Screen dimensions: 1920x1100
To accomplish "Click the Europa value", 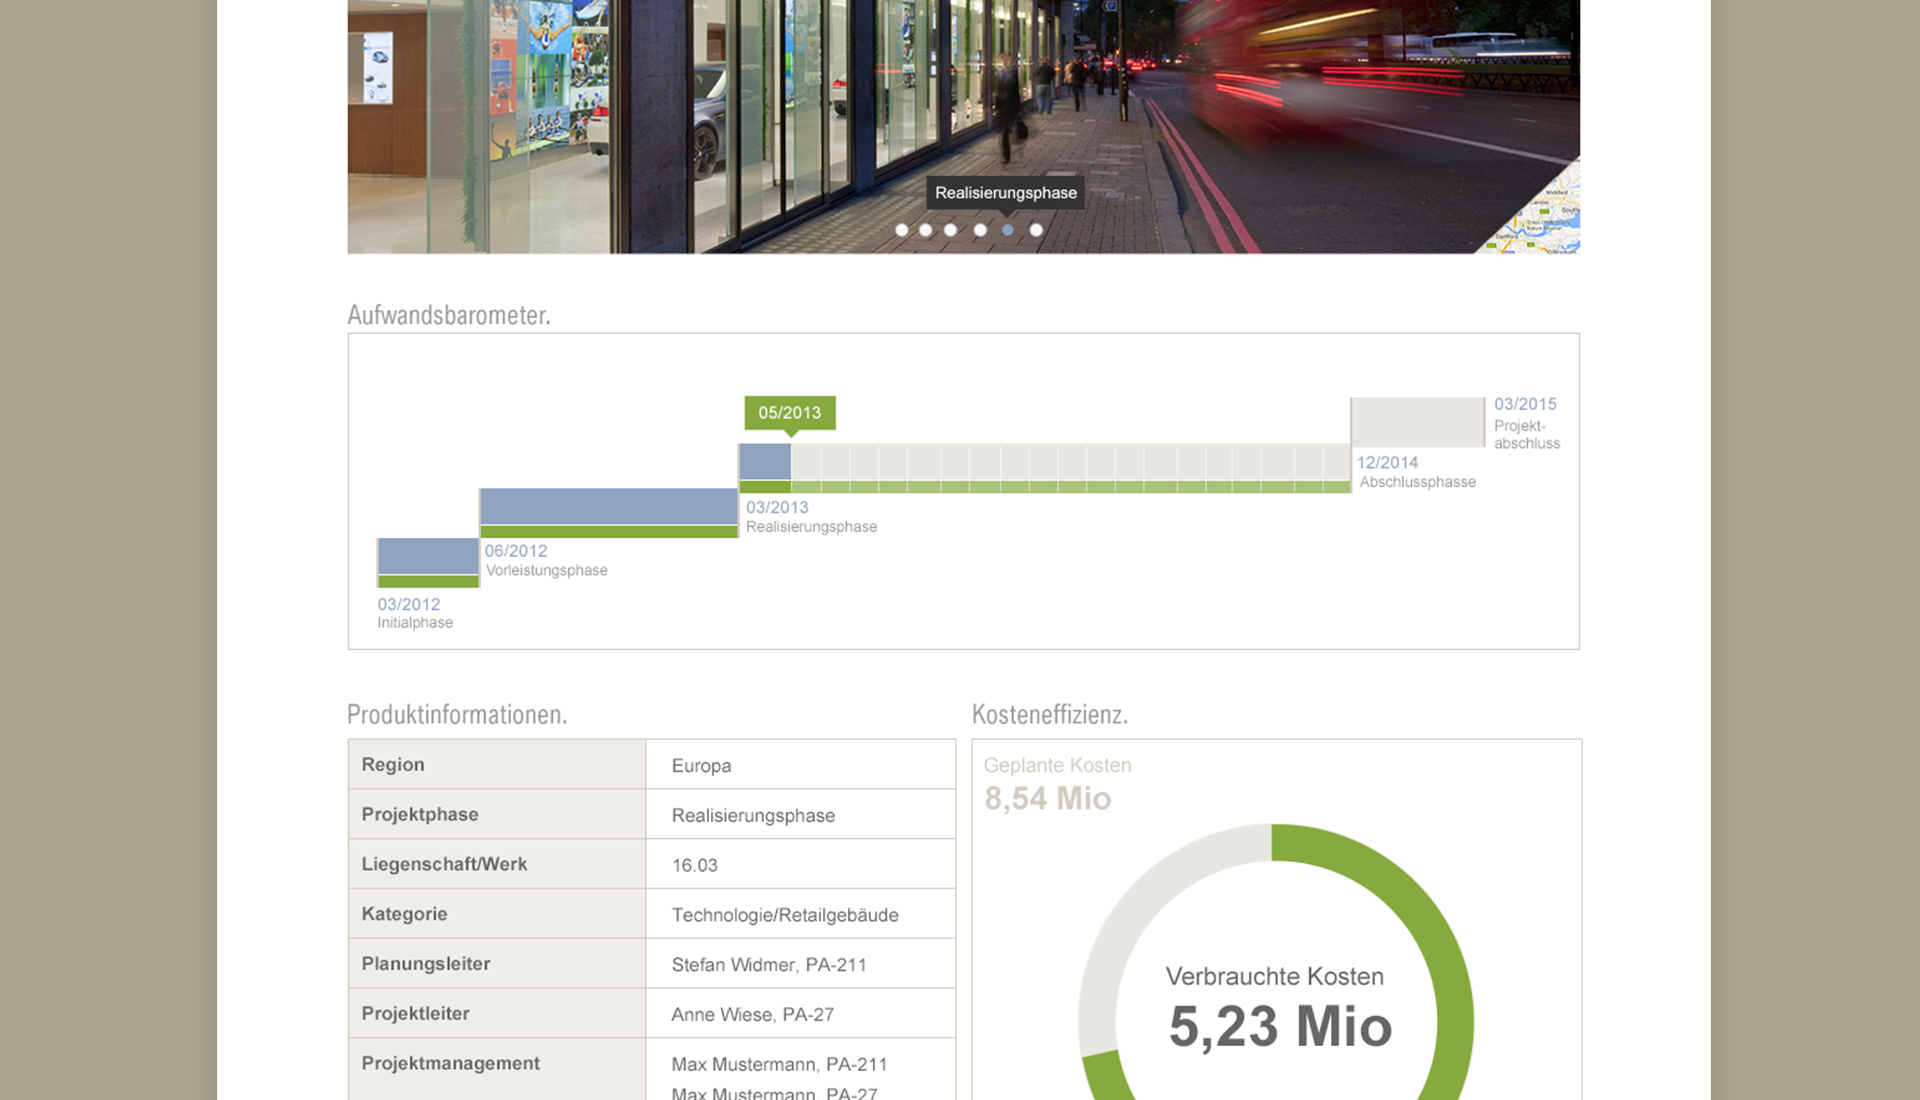I will tap(701, 766).
